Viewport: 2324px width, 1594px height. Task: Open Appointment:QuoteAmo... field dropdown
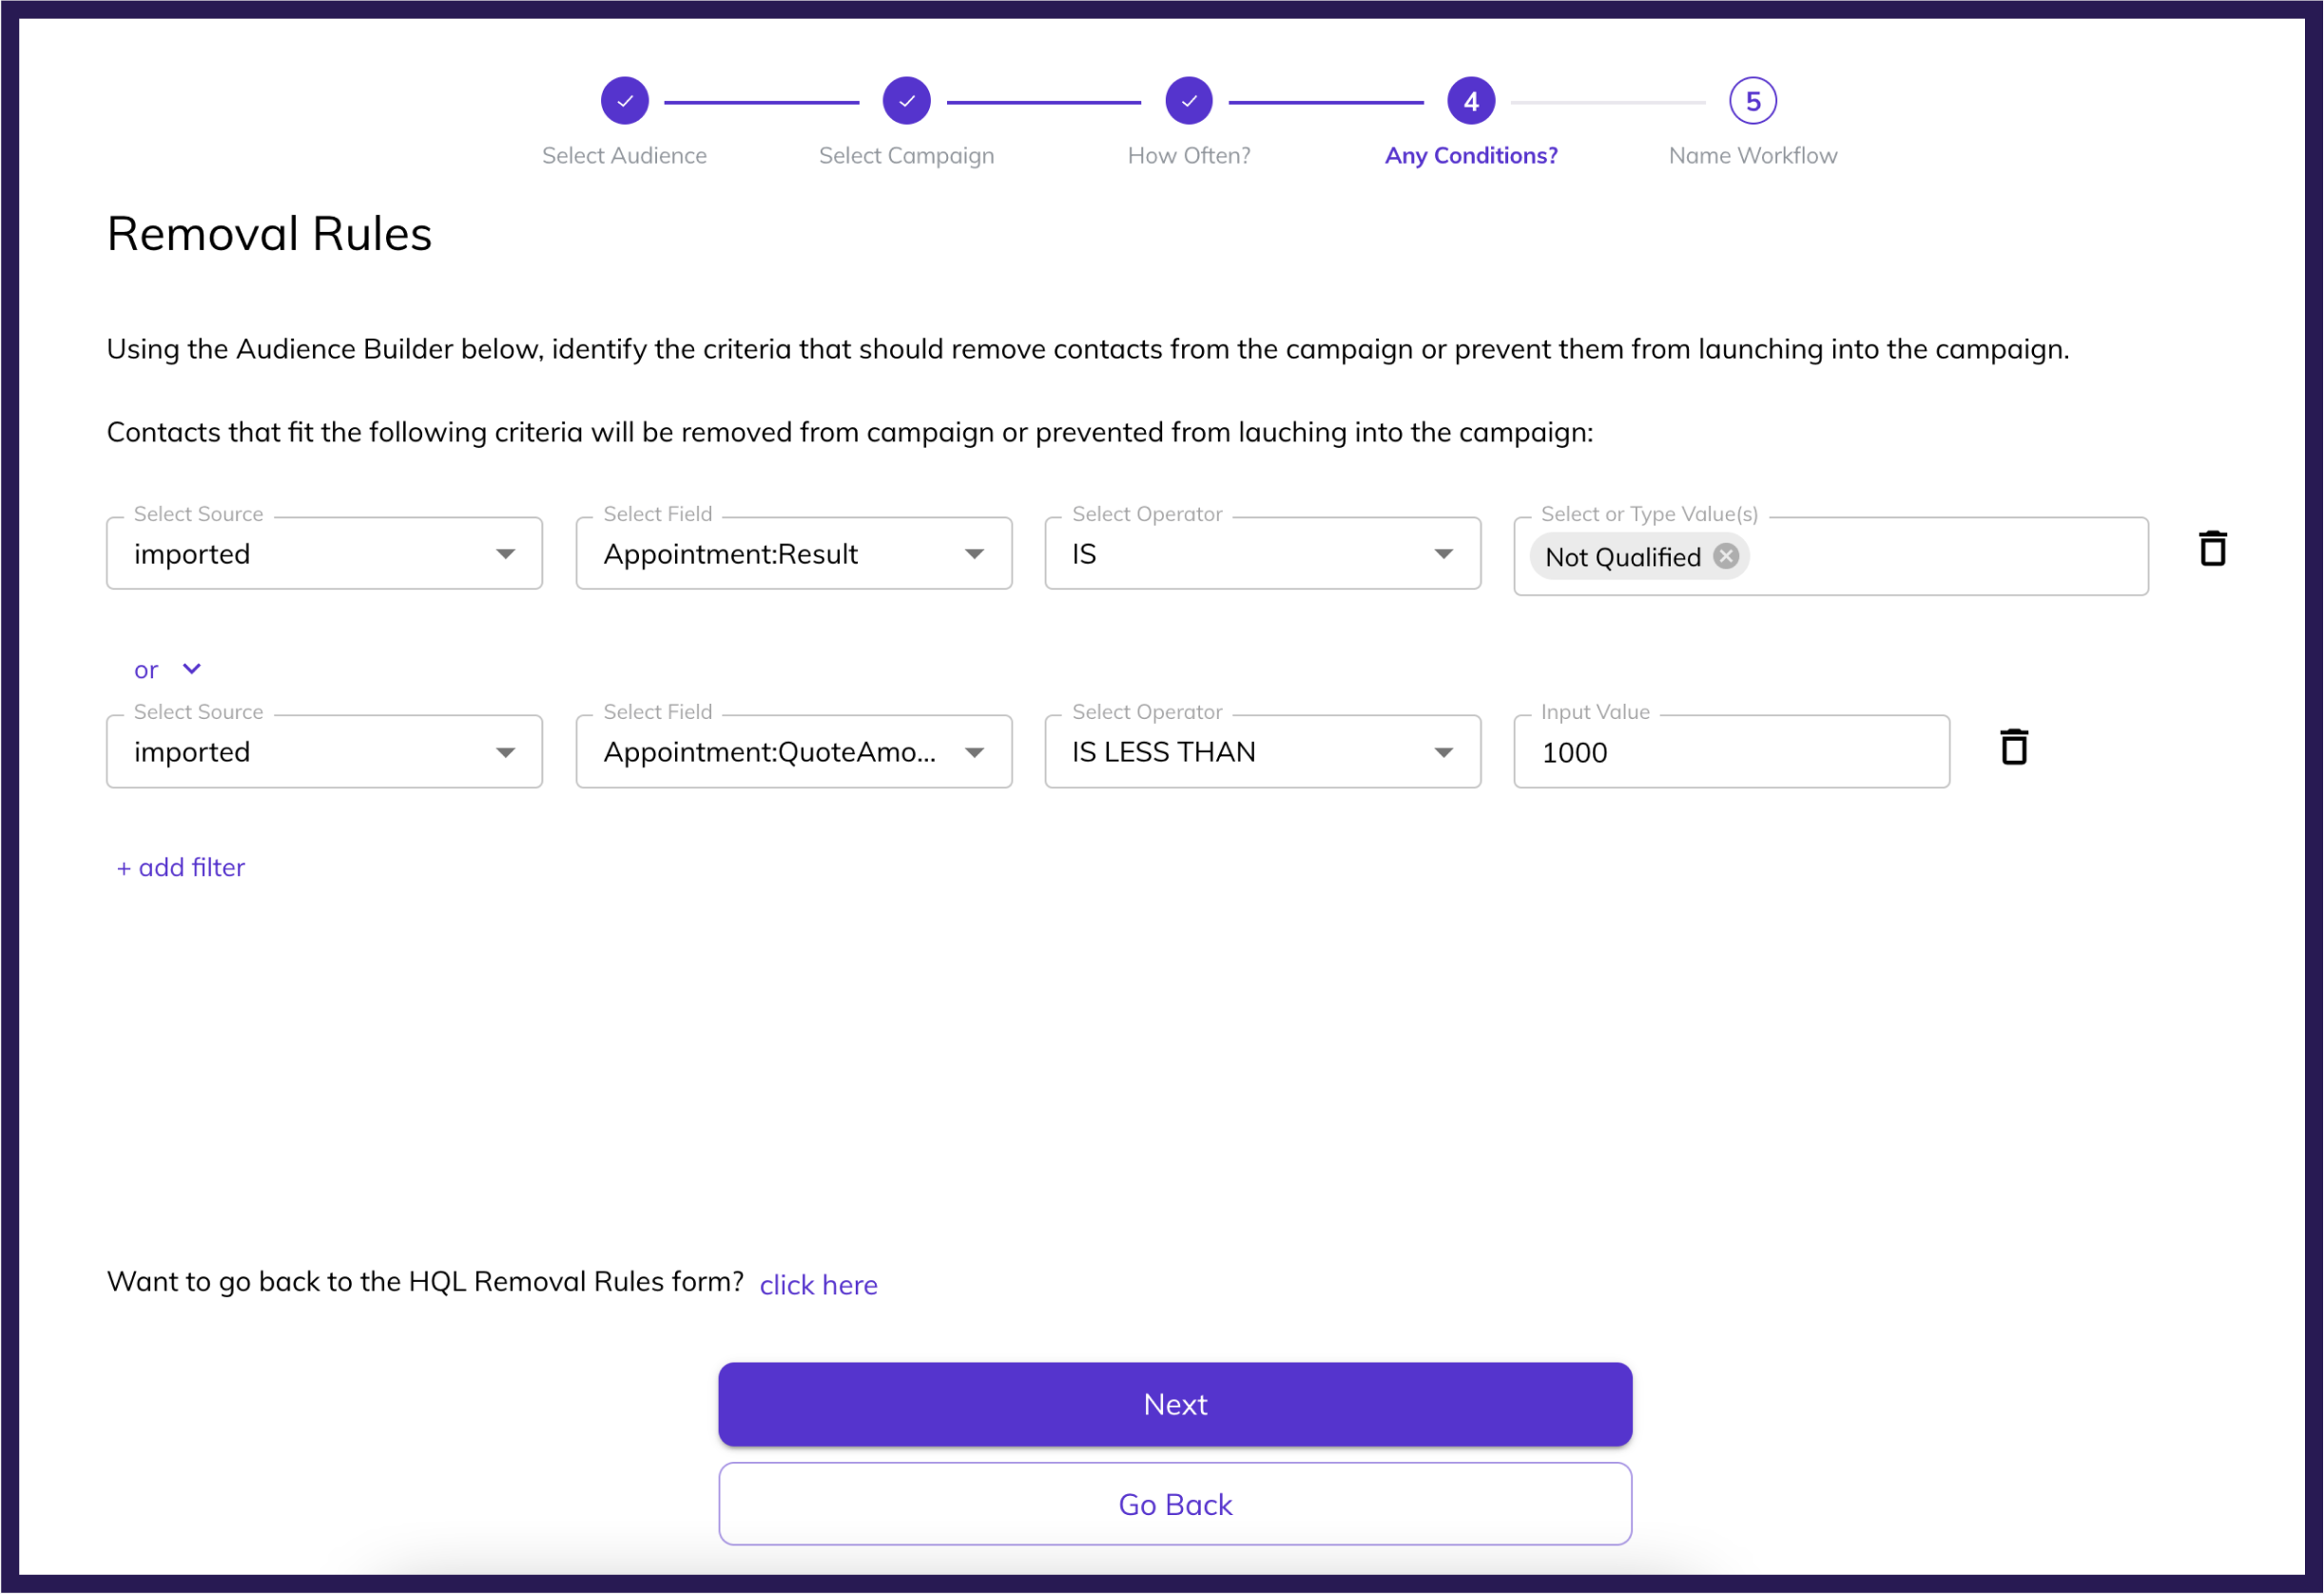click(x=793, y=752)
